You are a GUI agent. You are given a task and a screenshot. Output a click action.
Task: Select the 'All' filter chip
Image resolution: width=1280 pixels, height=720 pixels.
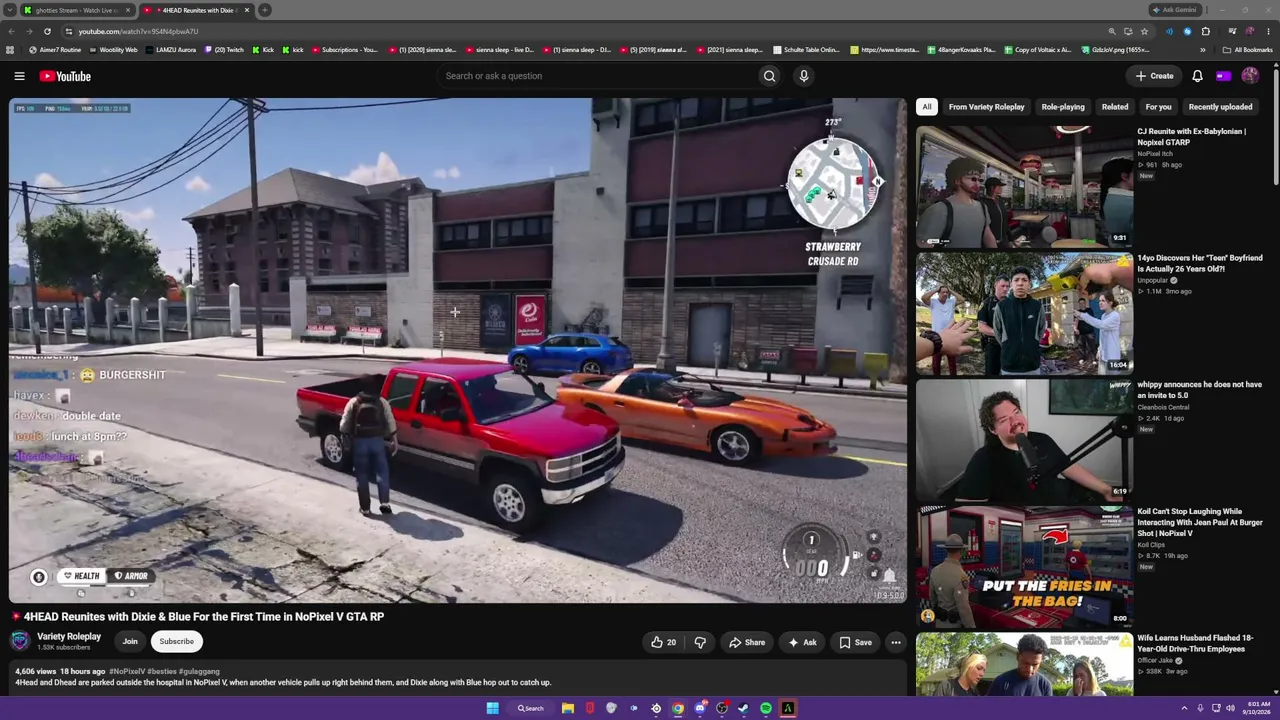[x=927, y=107]
